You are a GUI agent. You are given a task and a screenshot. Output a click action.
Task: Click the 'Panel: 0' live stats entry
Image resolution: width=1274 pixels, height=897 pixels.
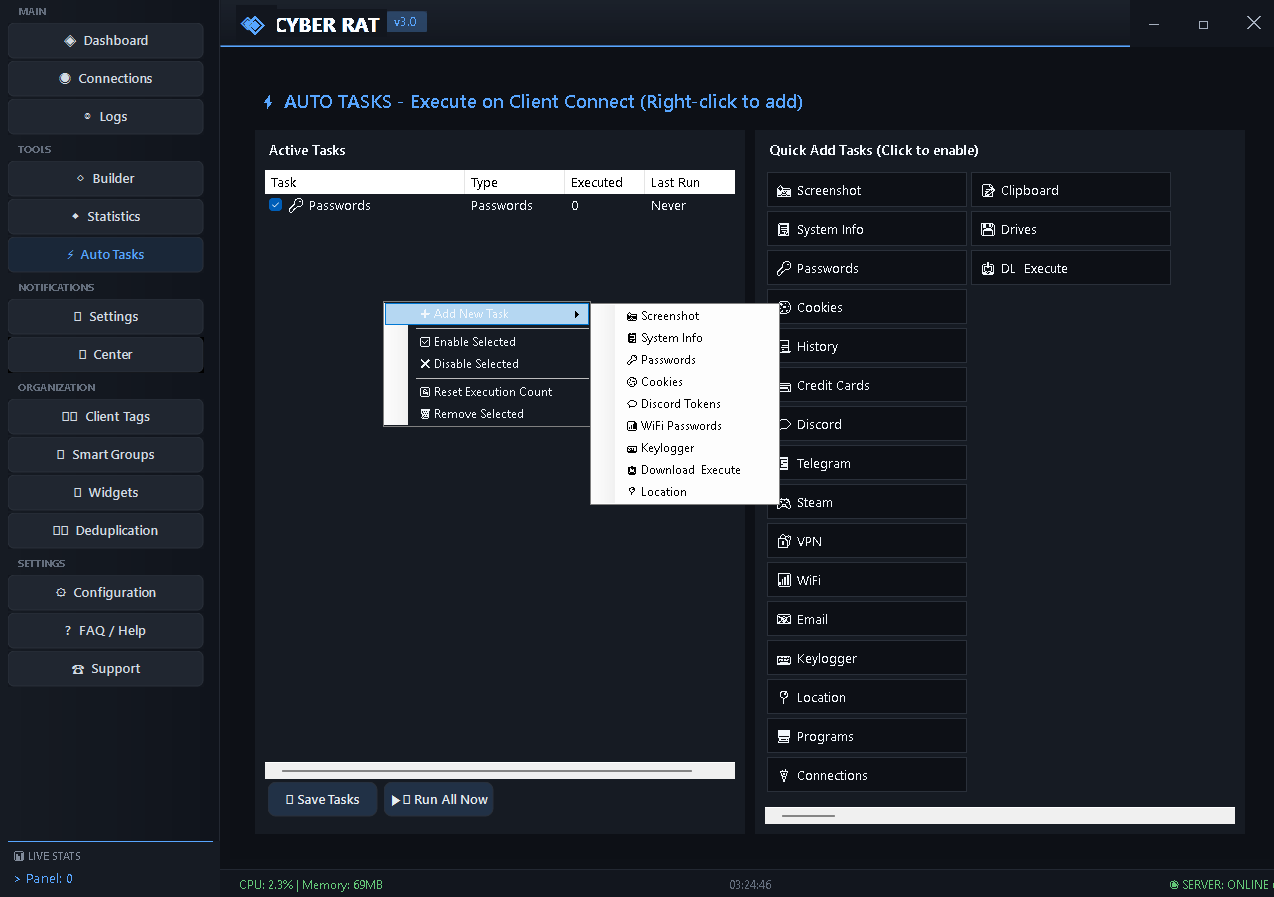(43, 879)
